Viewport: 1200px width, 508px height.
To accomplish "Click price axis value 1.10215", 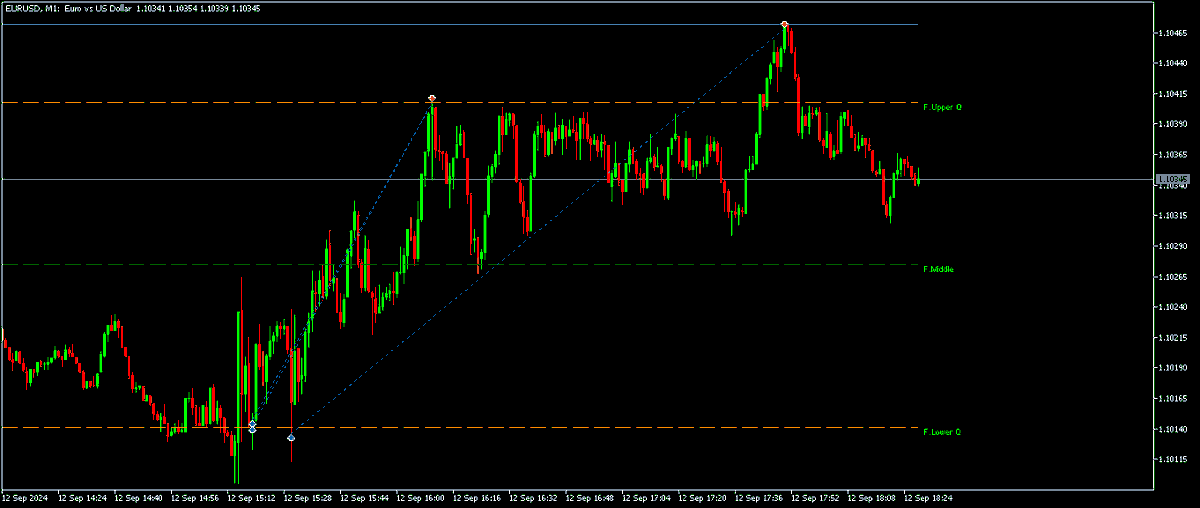I will click(x=1173, y=338).
